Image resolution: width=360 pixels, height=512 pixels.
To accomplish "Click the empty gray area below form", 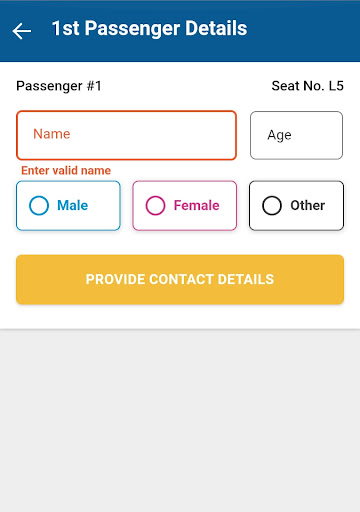I will pos(180,421).
